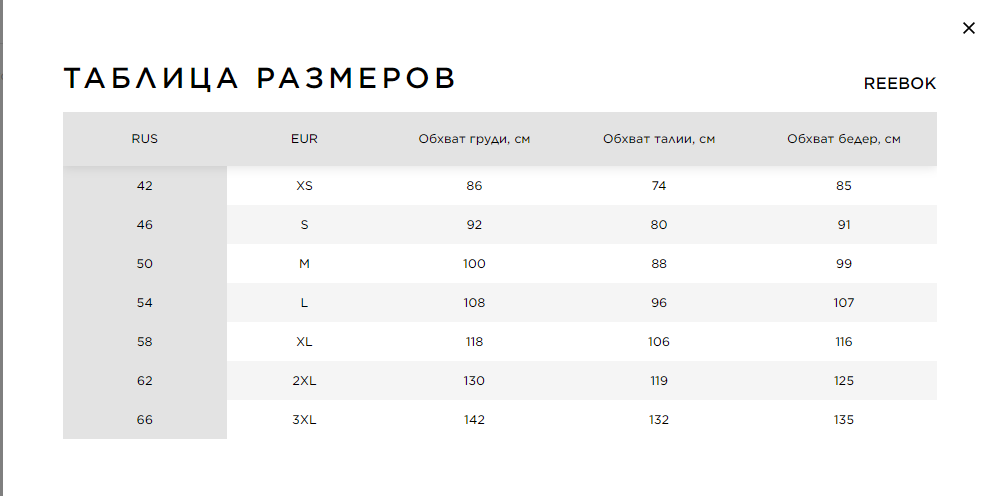This screenshot has width=997, height=496.
Task: Click chest value 100 in M row
Action: (x=474, y=263)
